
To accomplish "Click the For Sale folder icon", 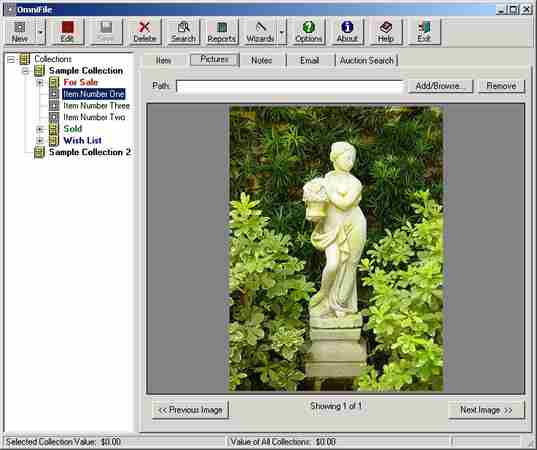I will tap(54, 83).
